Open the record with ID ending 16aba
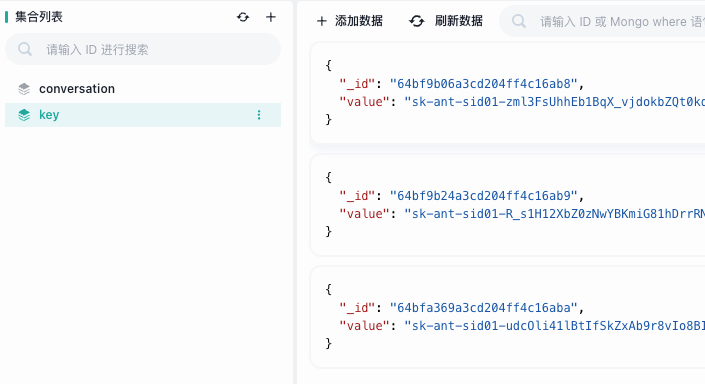Screen dimensions: 705x384 (x=508, y=317)
